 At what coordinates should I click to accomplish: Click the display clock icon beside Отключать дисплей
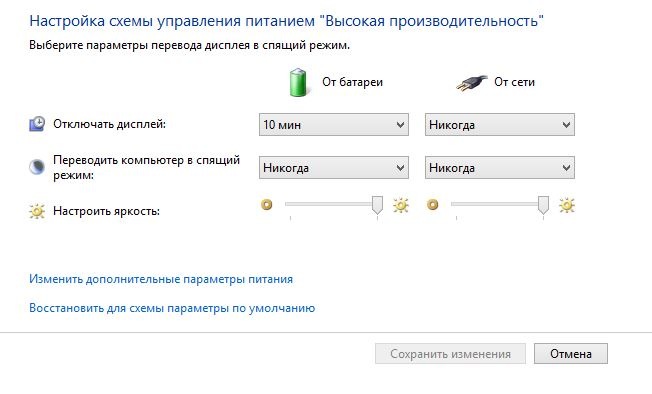tap(37, 124)
